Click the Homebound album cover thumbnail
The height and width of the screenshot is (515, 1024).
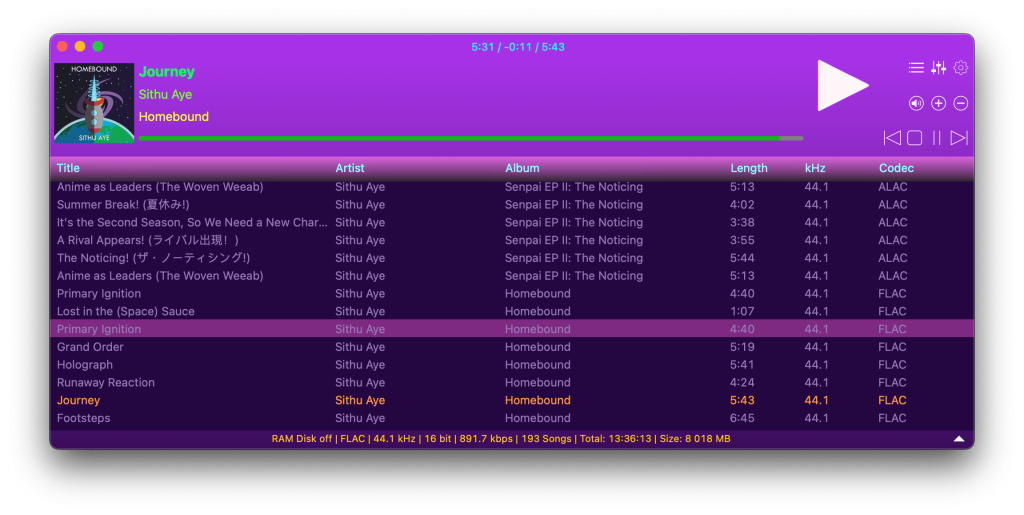pos(94,103)
